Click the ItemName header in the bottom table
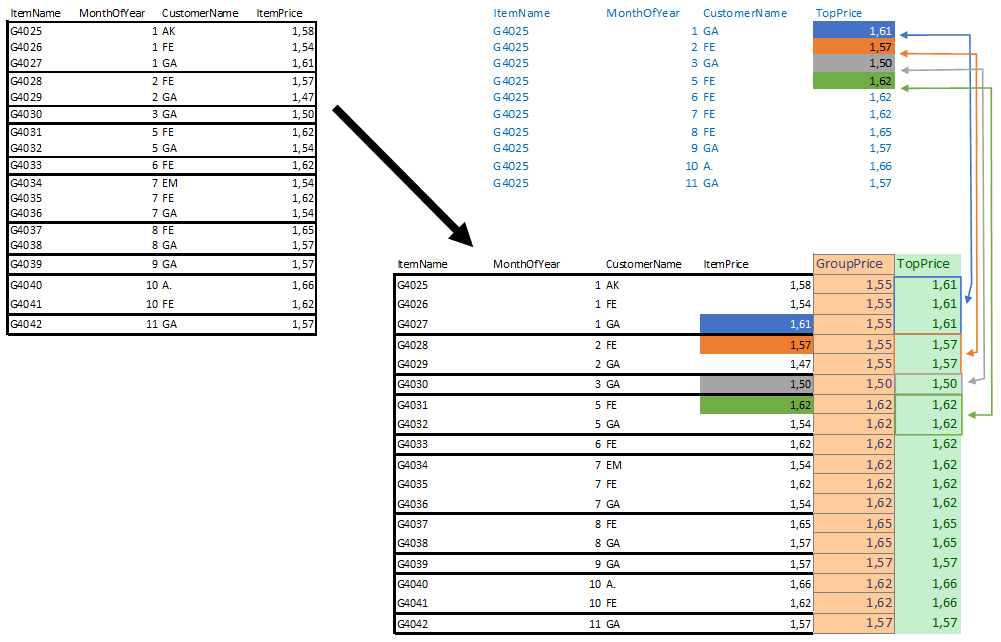 point(422,264)
